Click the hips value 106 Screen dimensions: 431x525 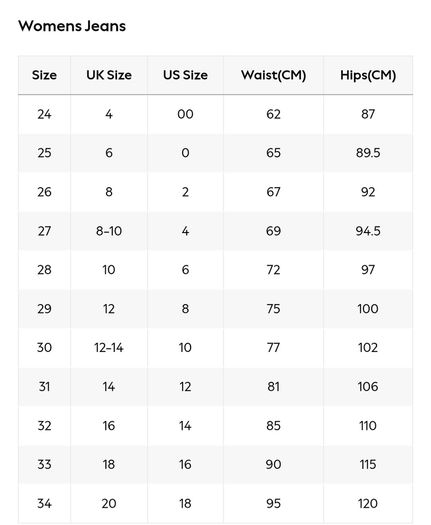(368, 387)
